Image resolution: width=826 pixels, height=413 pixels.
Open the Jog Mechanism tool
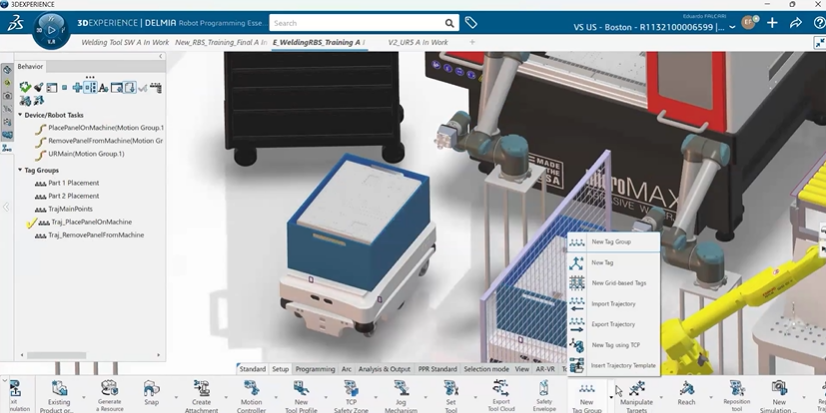[401, 389]
